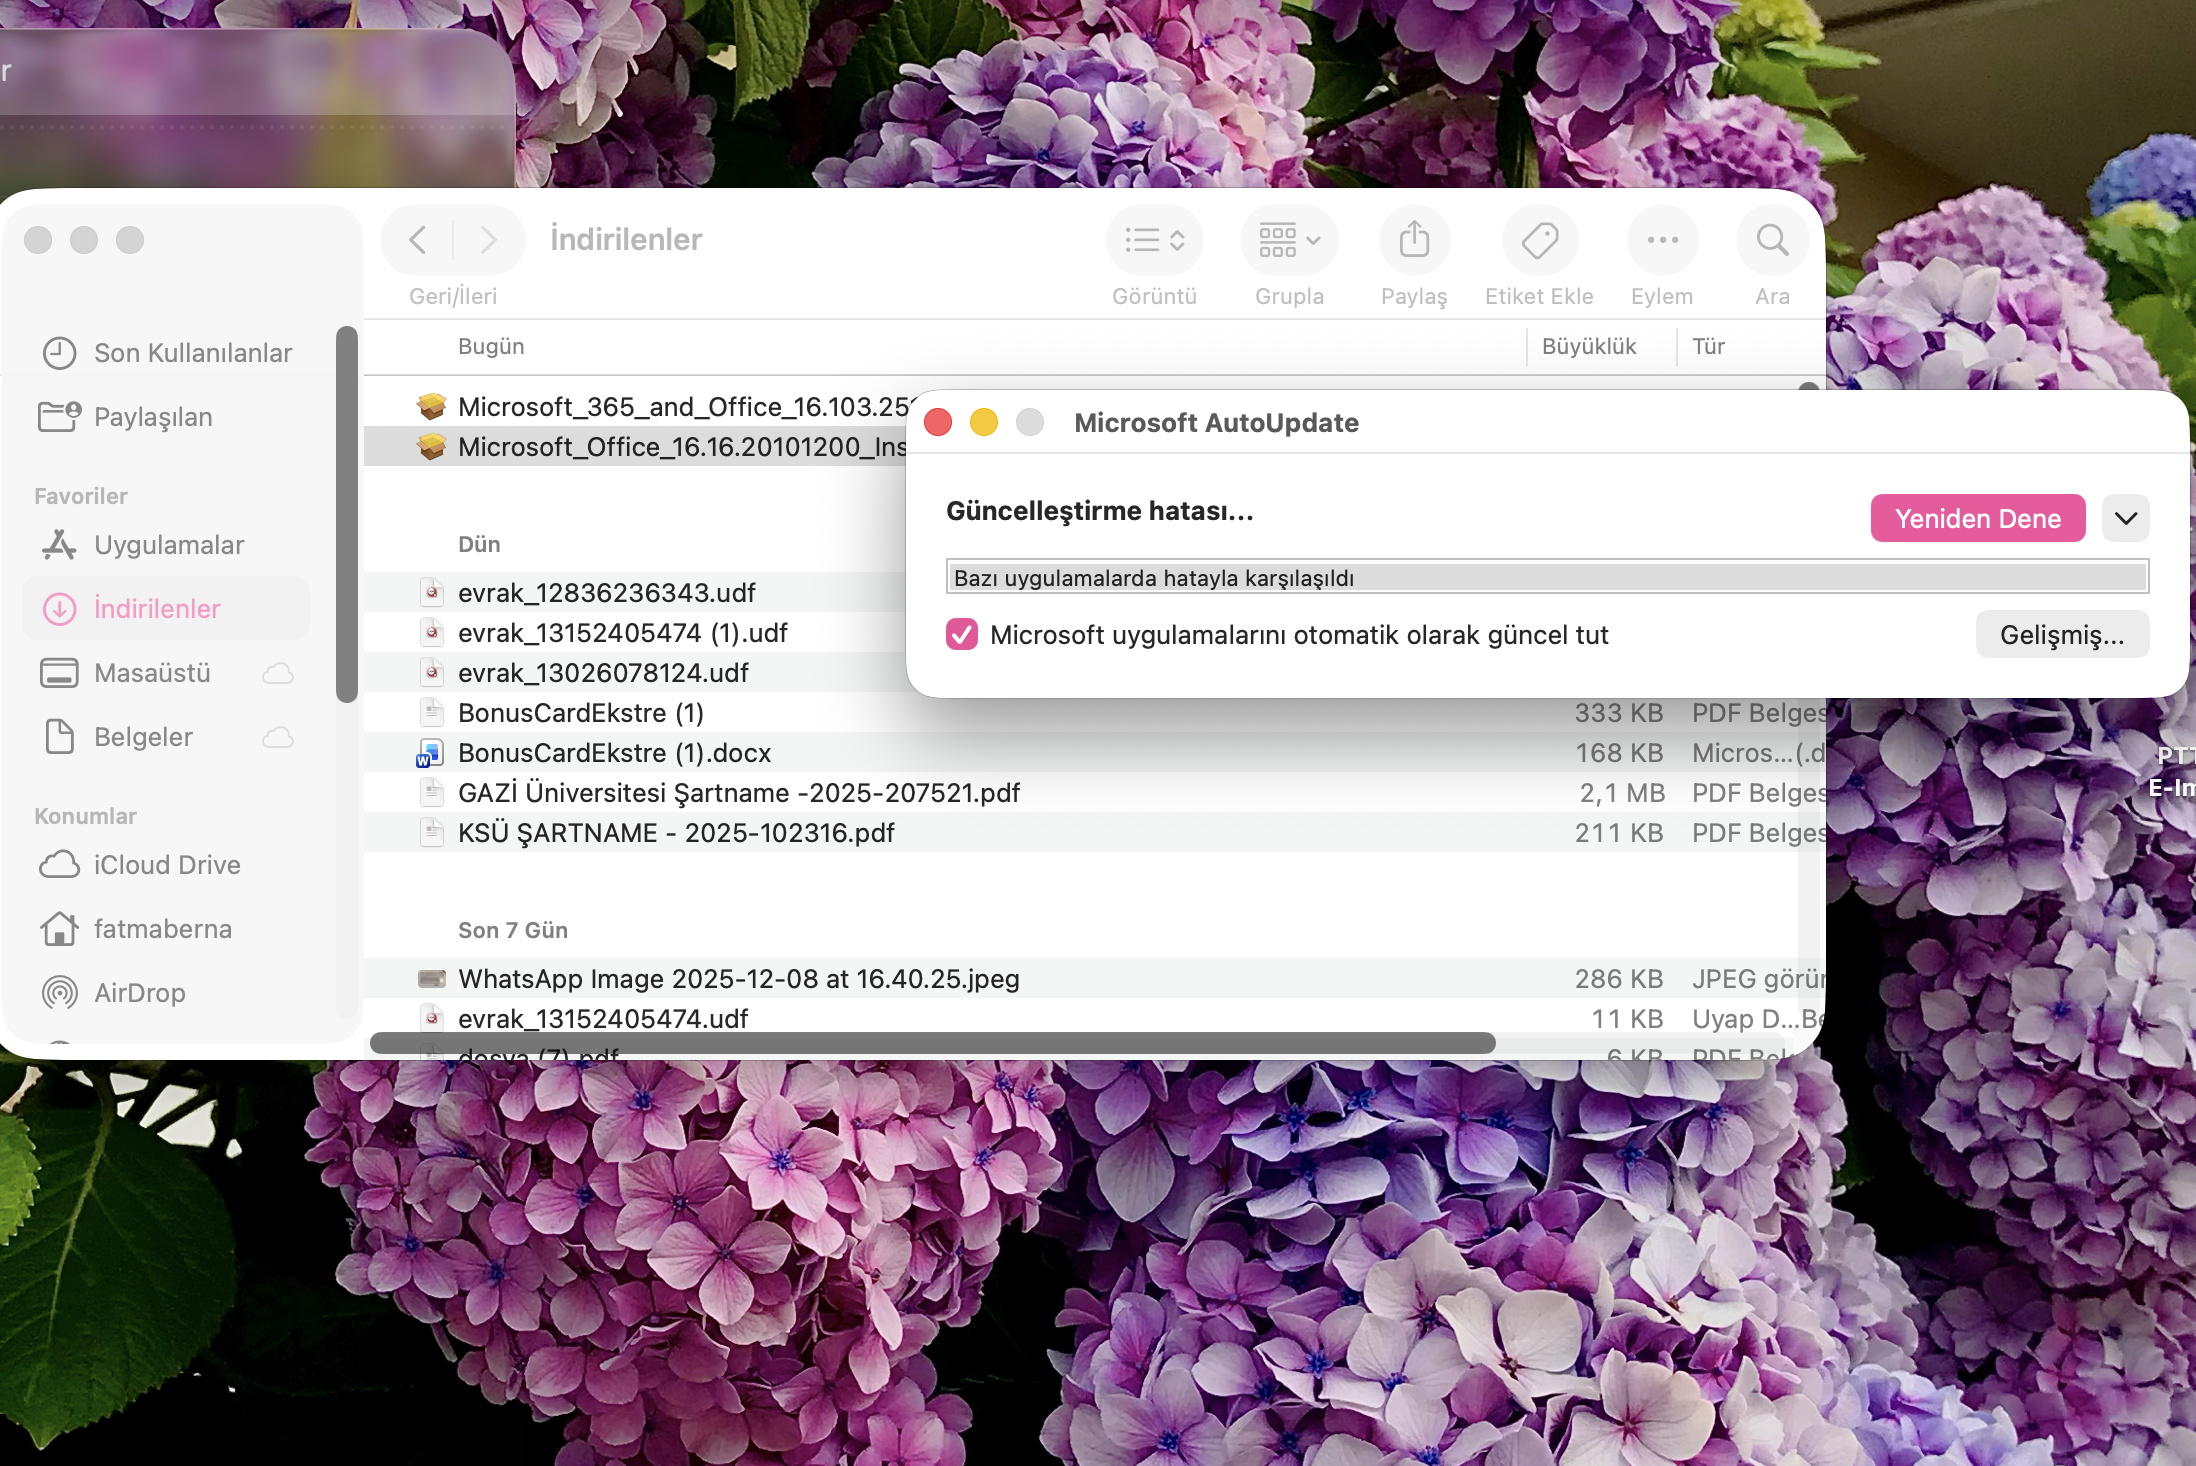Click the file icon of evrak_12836236343.udf
Image resolution: width=2196 pixels, height=1466 pixels.
tap(432, 593)
